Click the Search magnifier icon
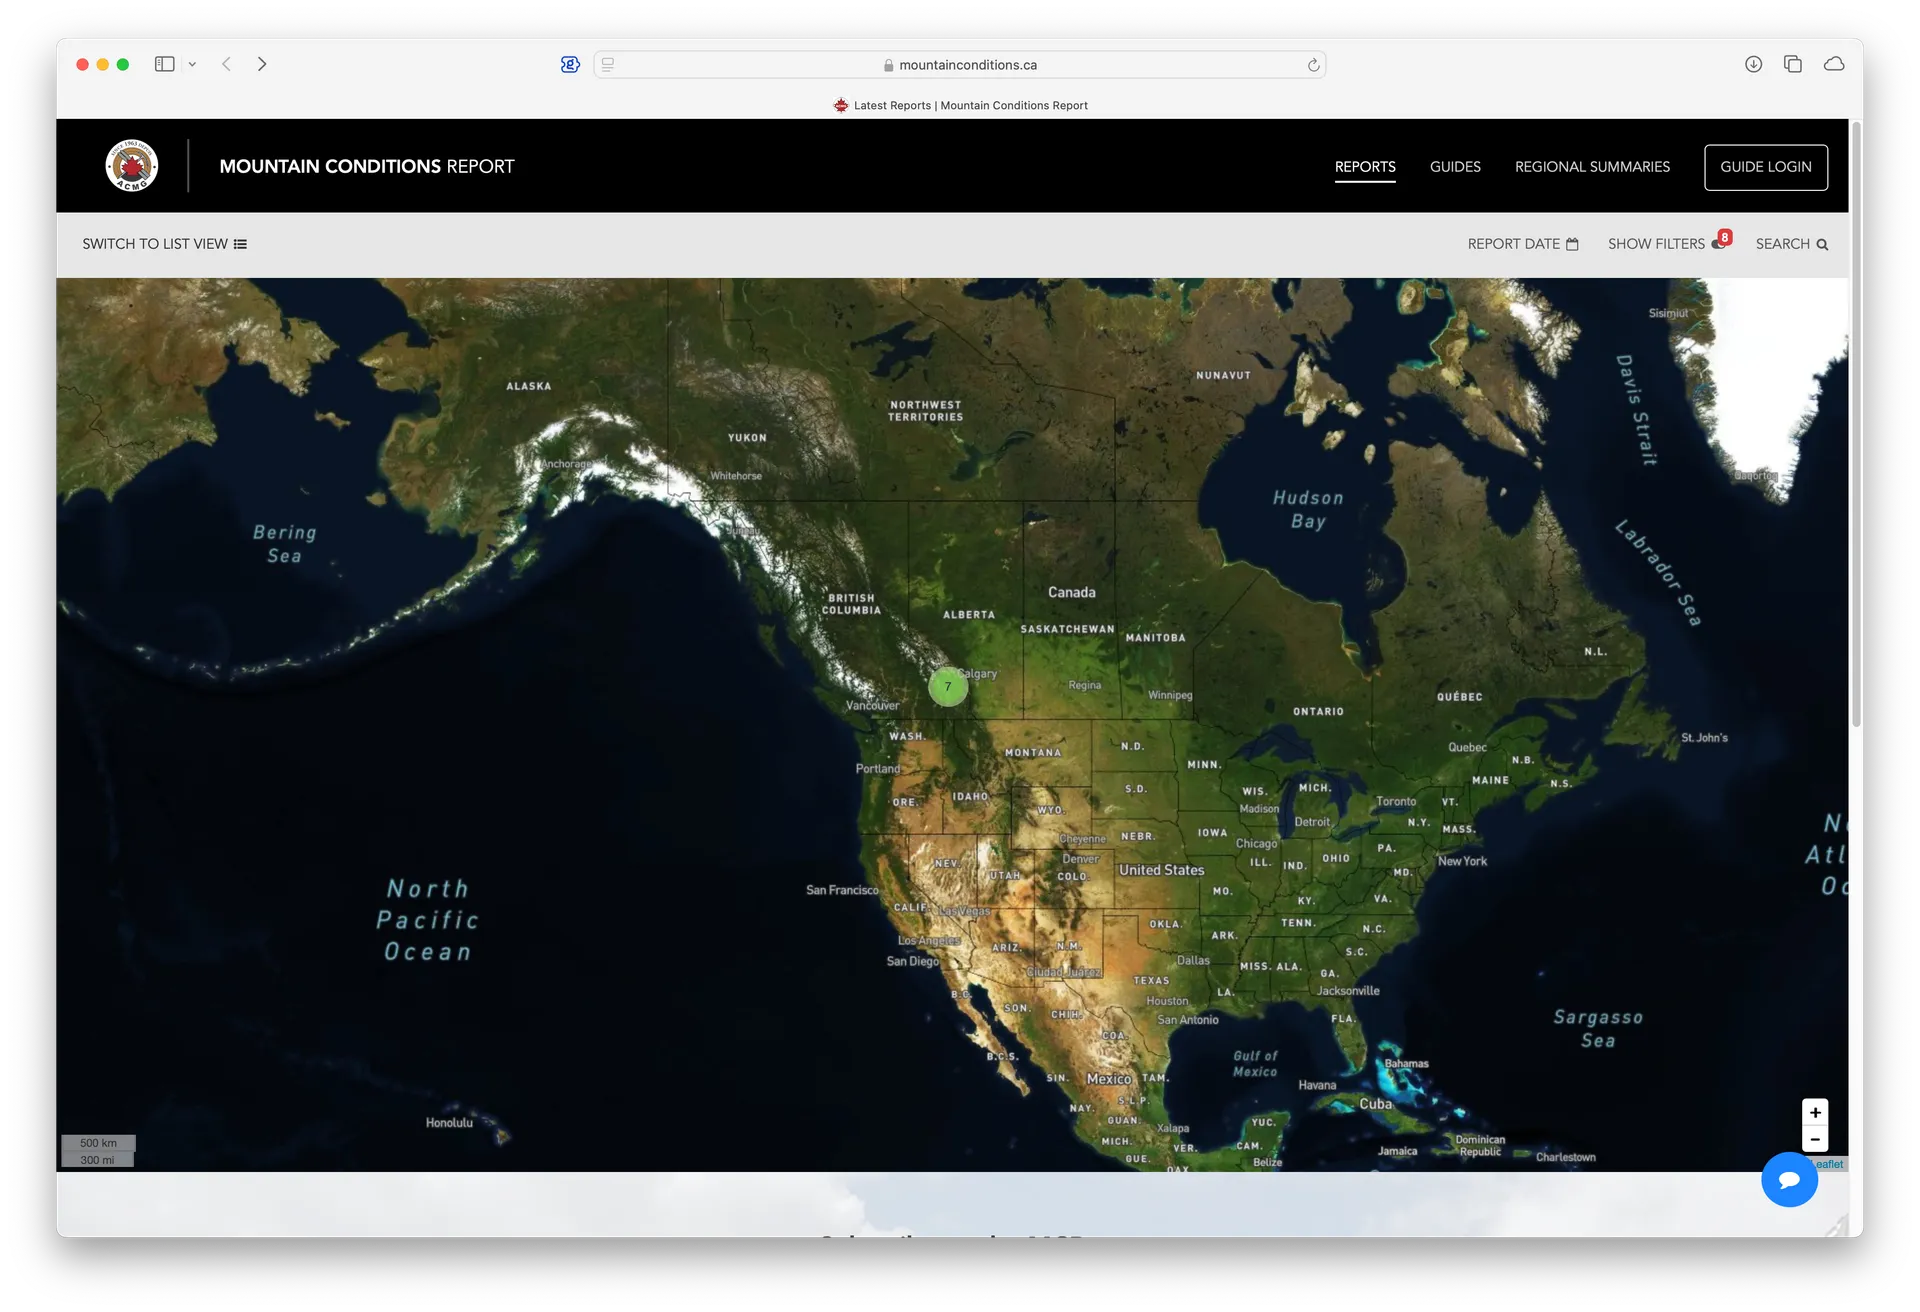The image size is (1920, 1312). click(x=1823, y=244)
